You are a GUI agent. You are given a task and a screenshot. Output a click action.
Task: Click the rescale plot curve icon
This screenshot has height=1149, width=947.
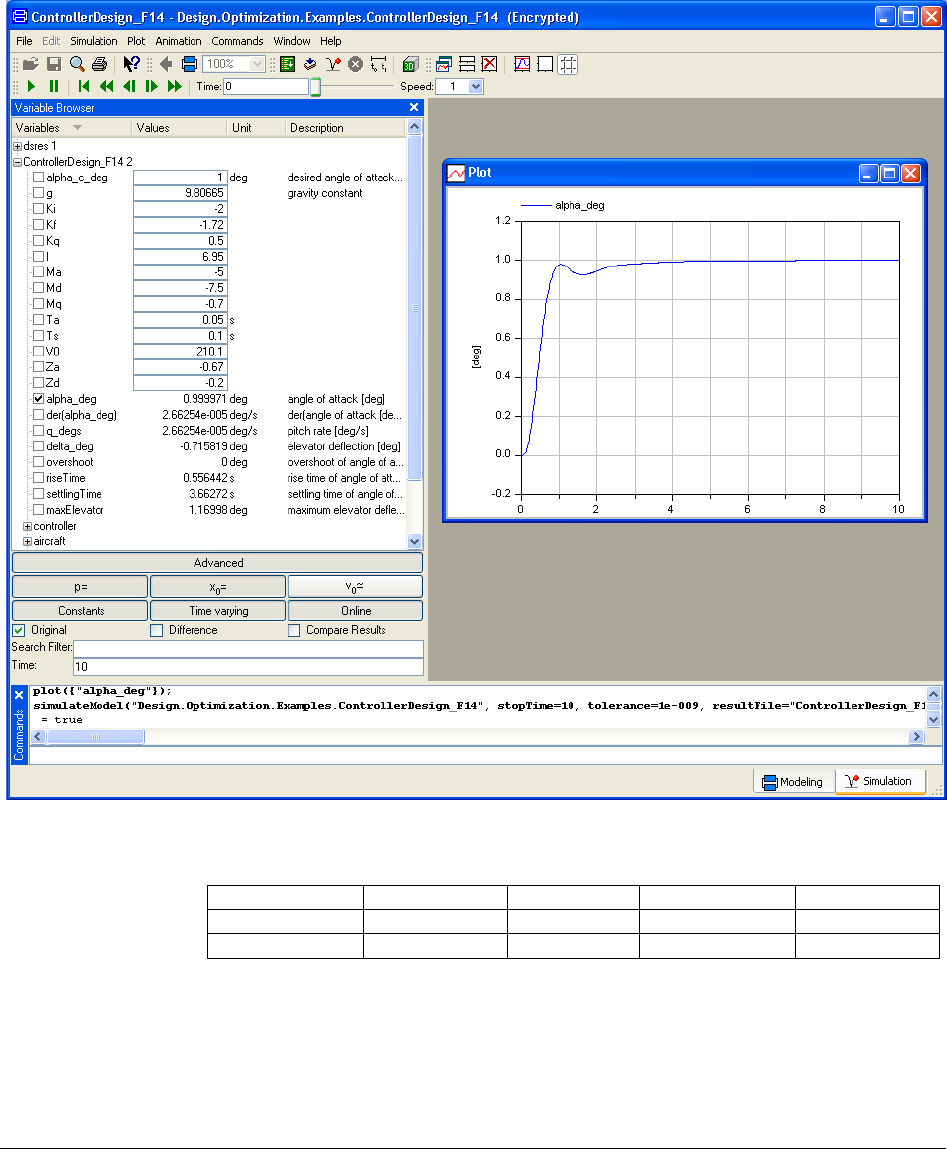(522, 64)
